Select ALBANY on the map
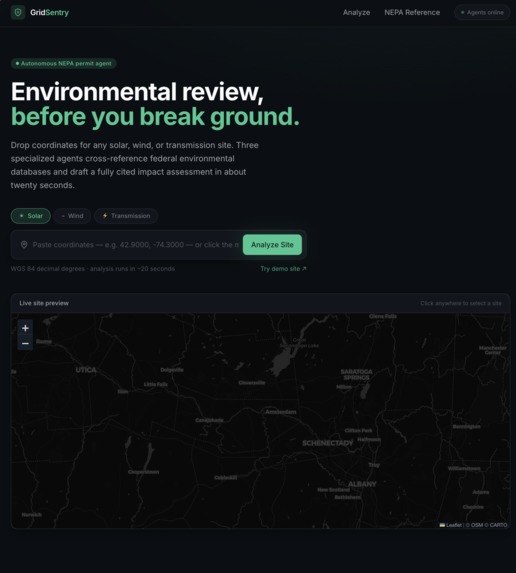Image resolution: width=516 pixels, height=573 pixels. click(x=362, y=484)
